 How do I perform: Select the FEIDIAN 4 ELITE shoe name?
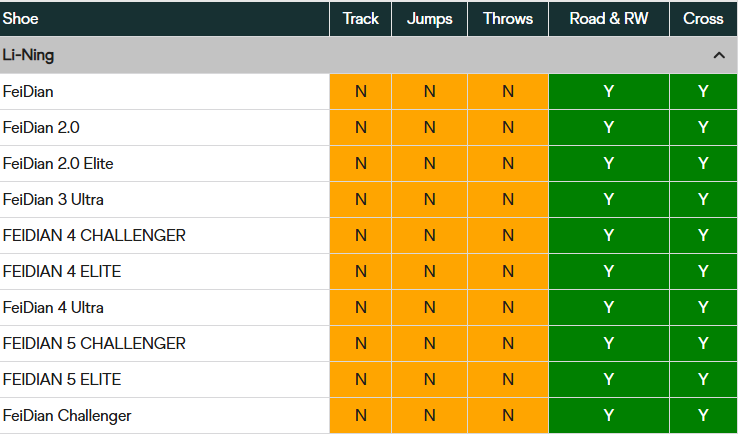tap(62, 272)
